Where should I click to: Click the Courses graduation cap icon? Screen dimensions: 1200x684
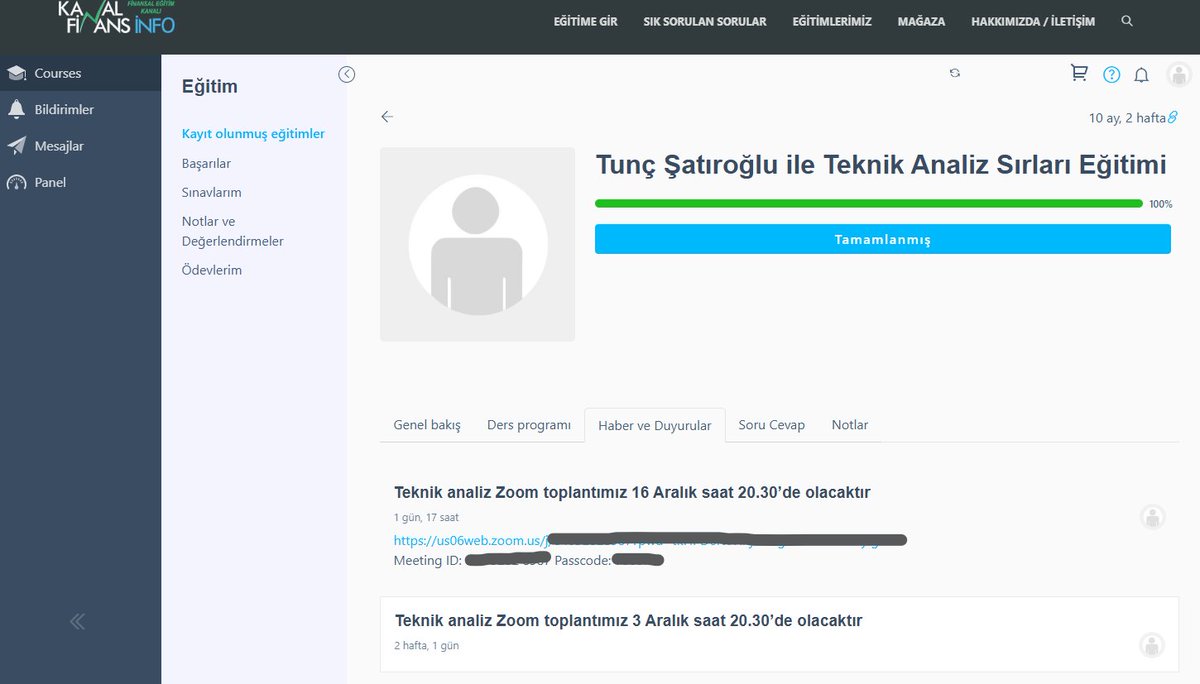pos(16,73)
